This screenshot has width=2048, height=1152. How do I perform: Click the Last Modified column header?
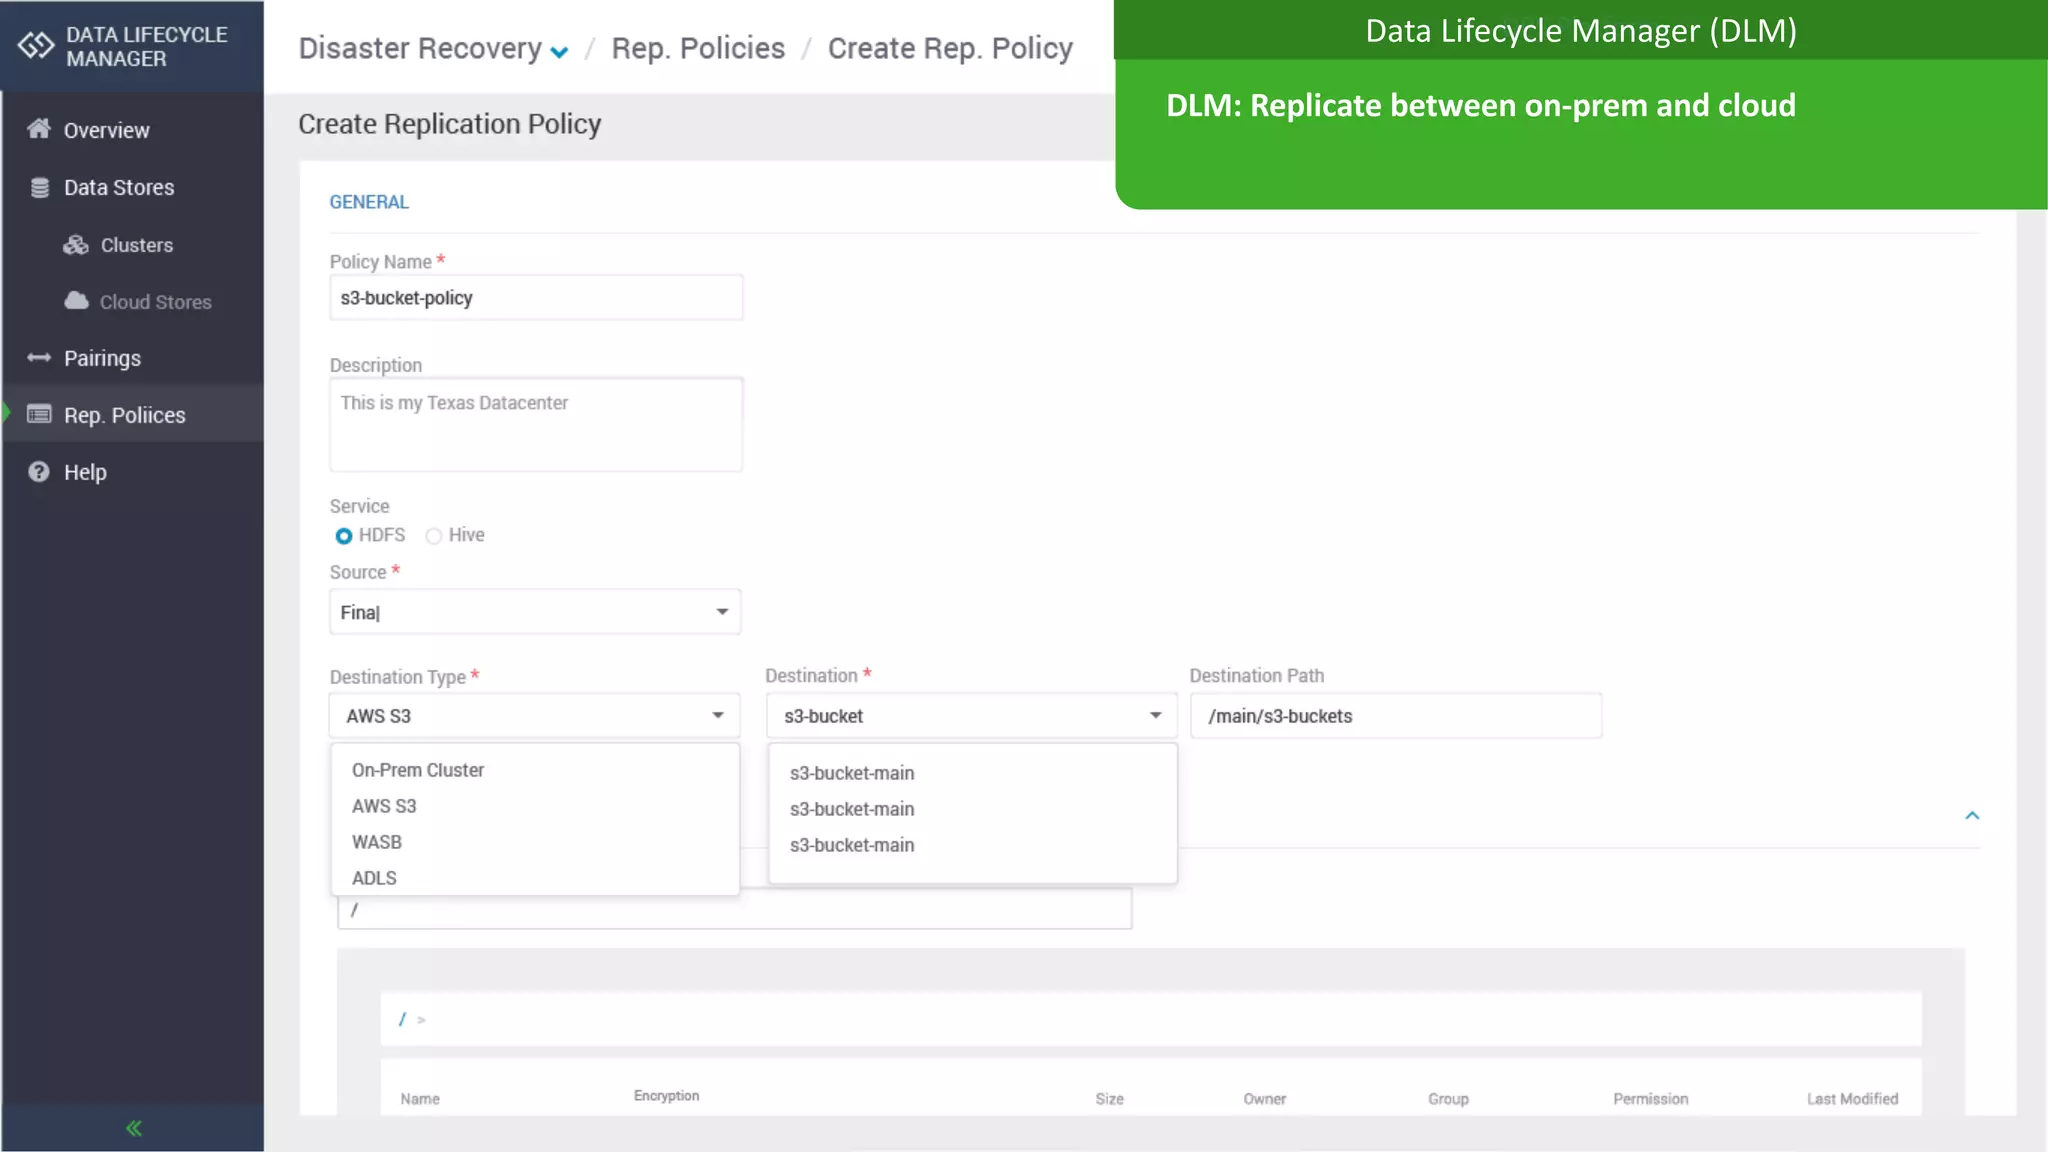coord(1852,1099)
